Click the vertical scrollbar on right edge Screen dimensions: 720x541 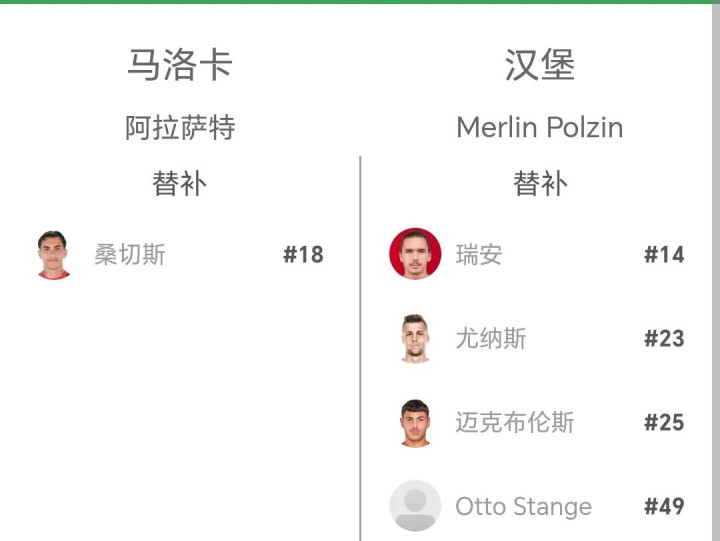[715, 270]
